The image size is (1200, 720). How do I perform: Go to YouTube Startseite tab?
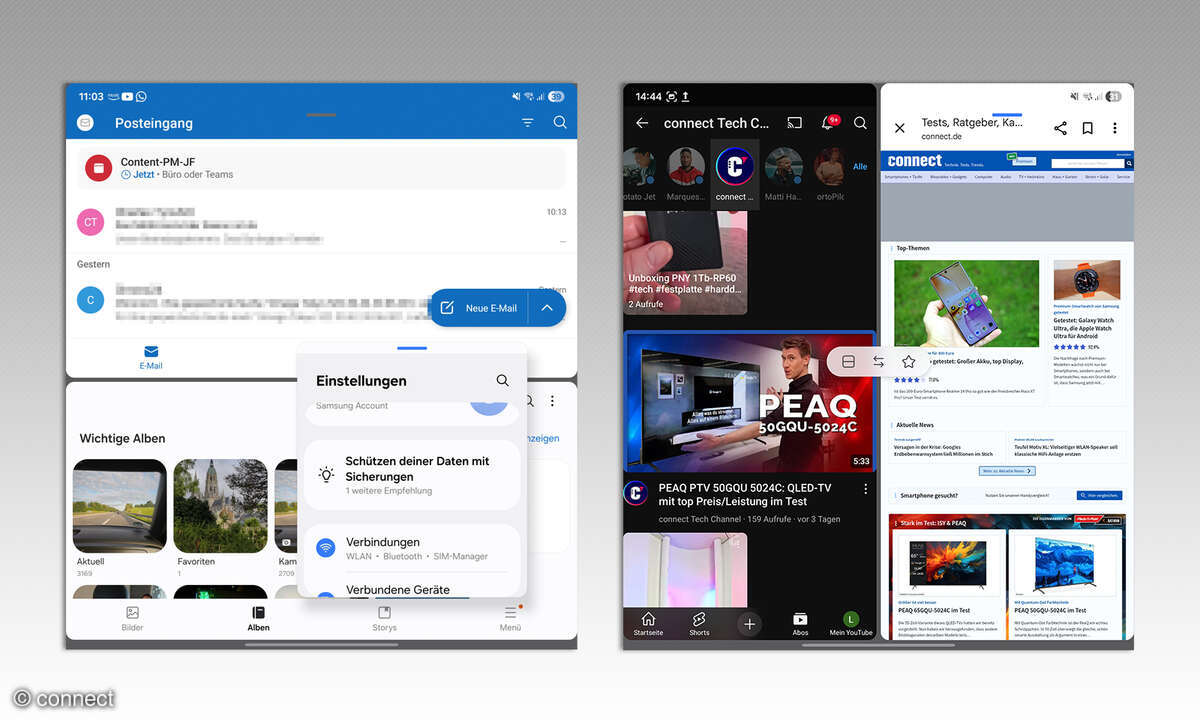(x=648, y=624)
